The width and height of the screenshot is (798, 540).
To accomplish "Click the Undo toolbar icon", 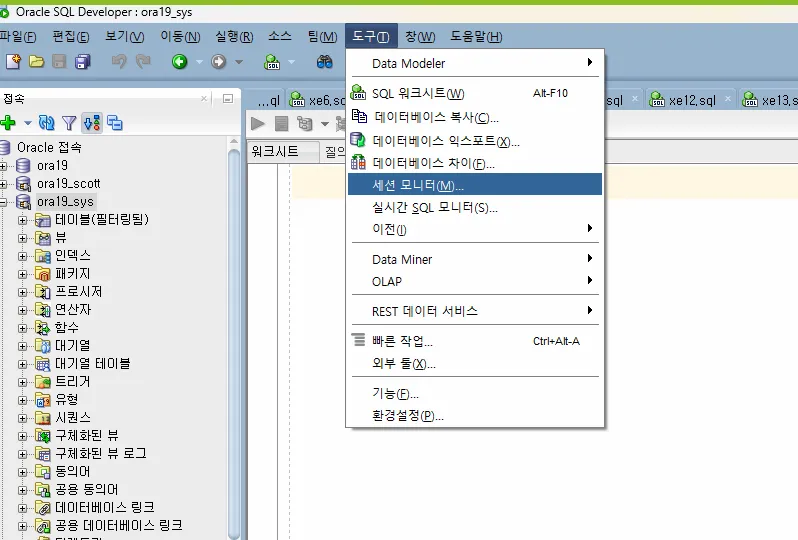I will 119,62.
